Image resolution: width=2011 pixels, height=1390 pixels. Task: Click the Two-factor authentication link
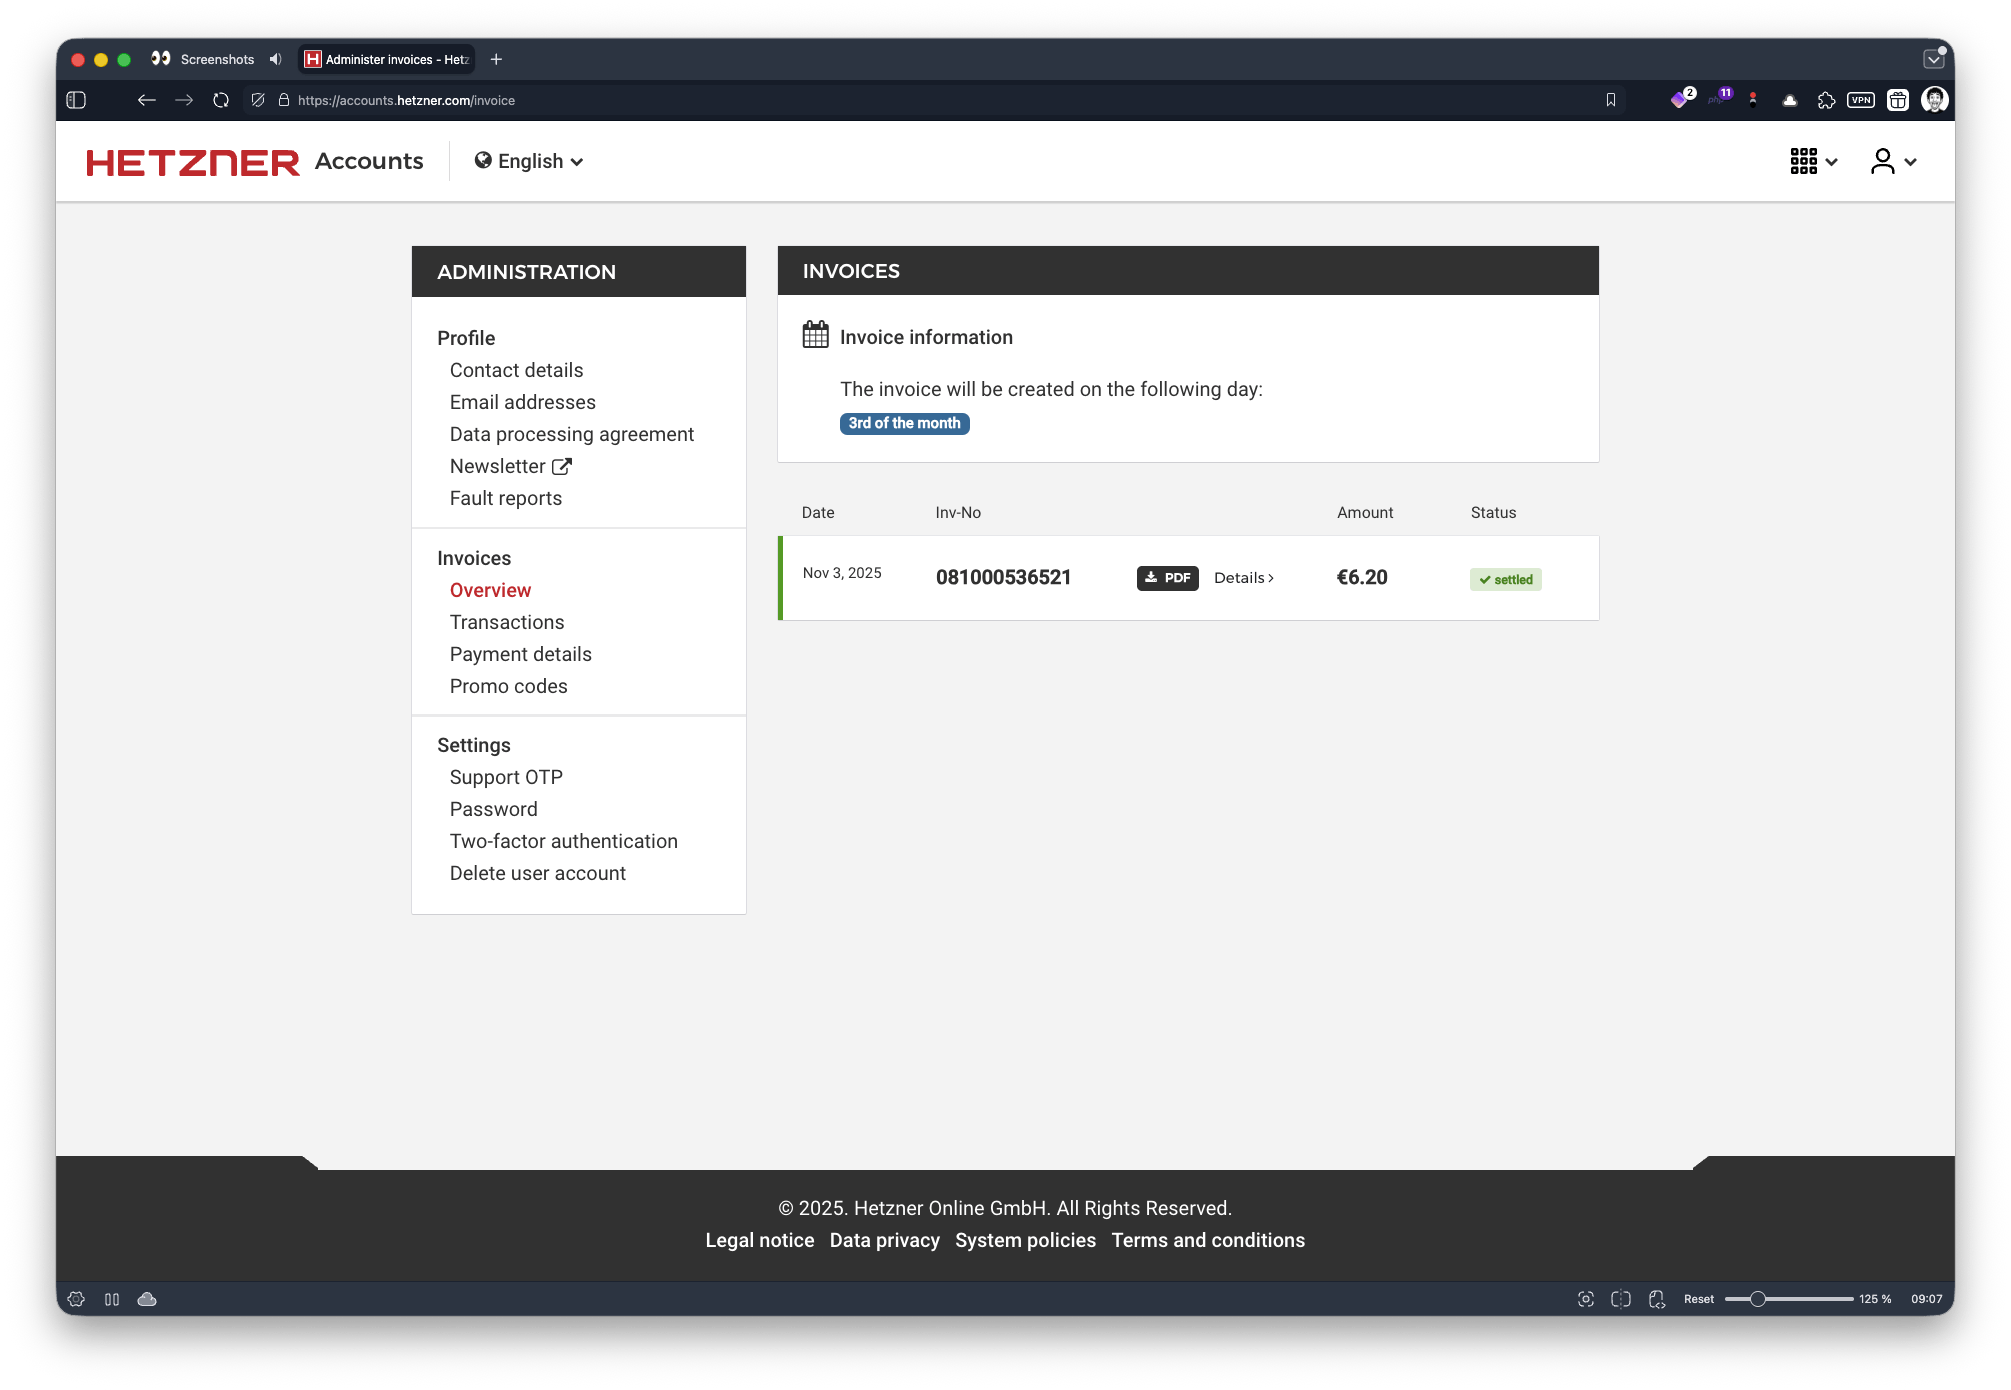click(x=563, y=841)
